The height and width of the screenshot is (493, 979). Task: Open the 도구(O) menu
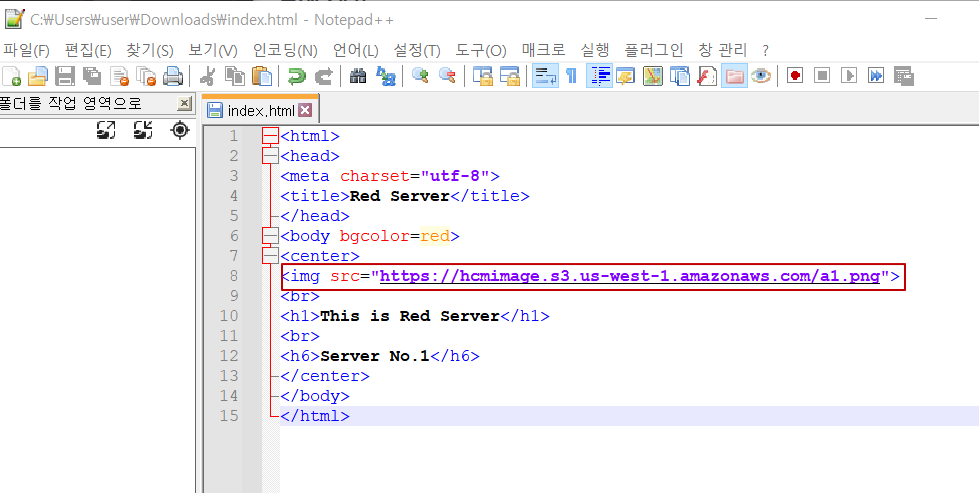[481, 51]
